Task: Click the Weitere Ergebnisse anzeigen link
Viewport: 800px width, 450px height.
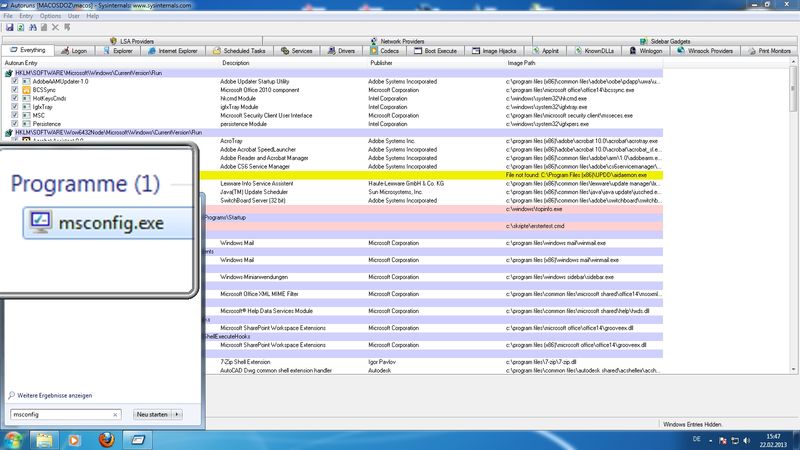Action: (53, 396)
